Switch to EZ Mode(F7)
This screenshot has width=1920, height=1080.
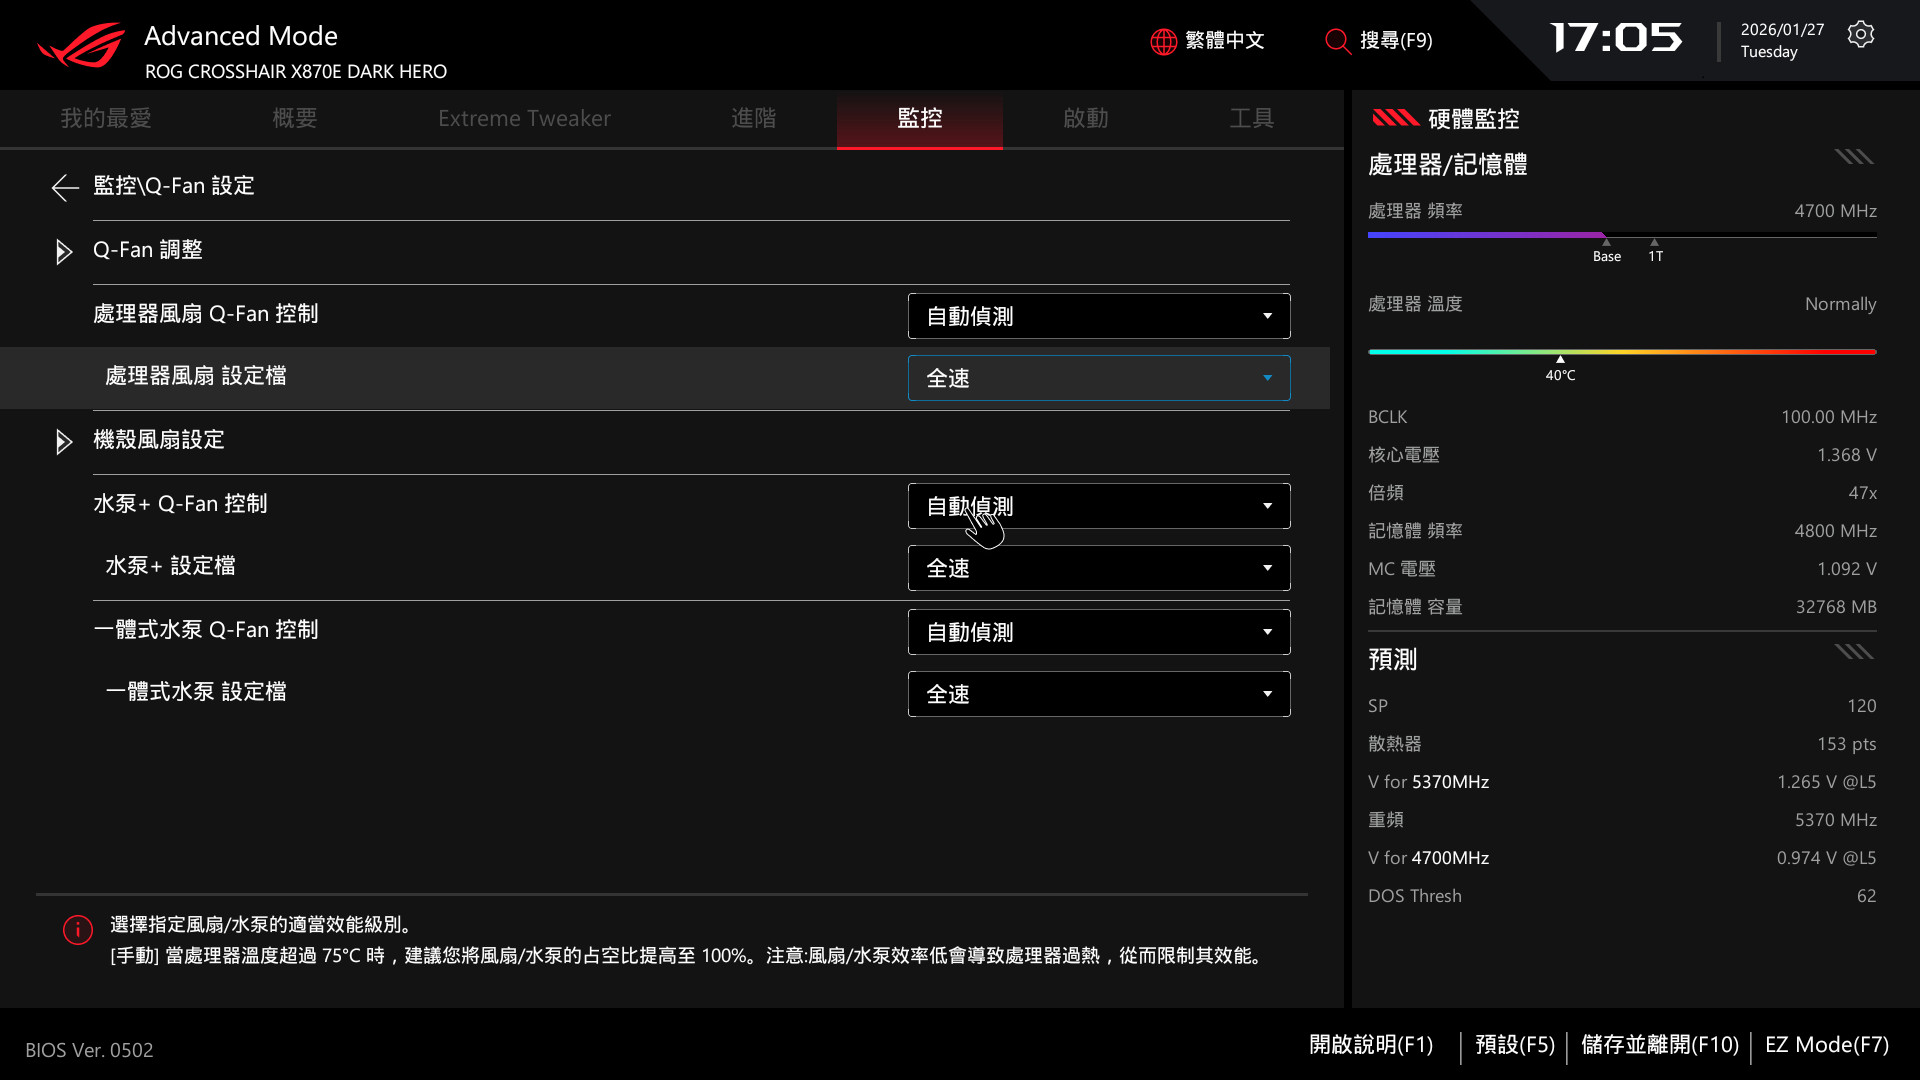click(1826, 1045)
